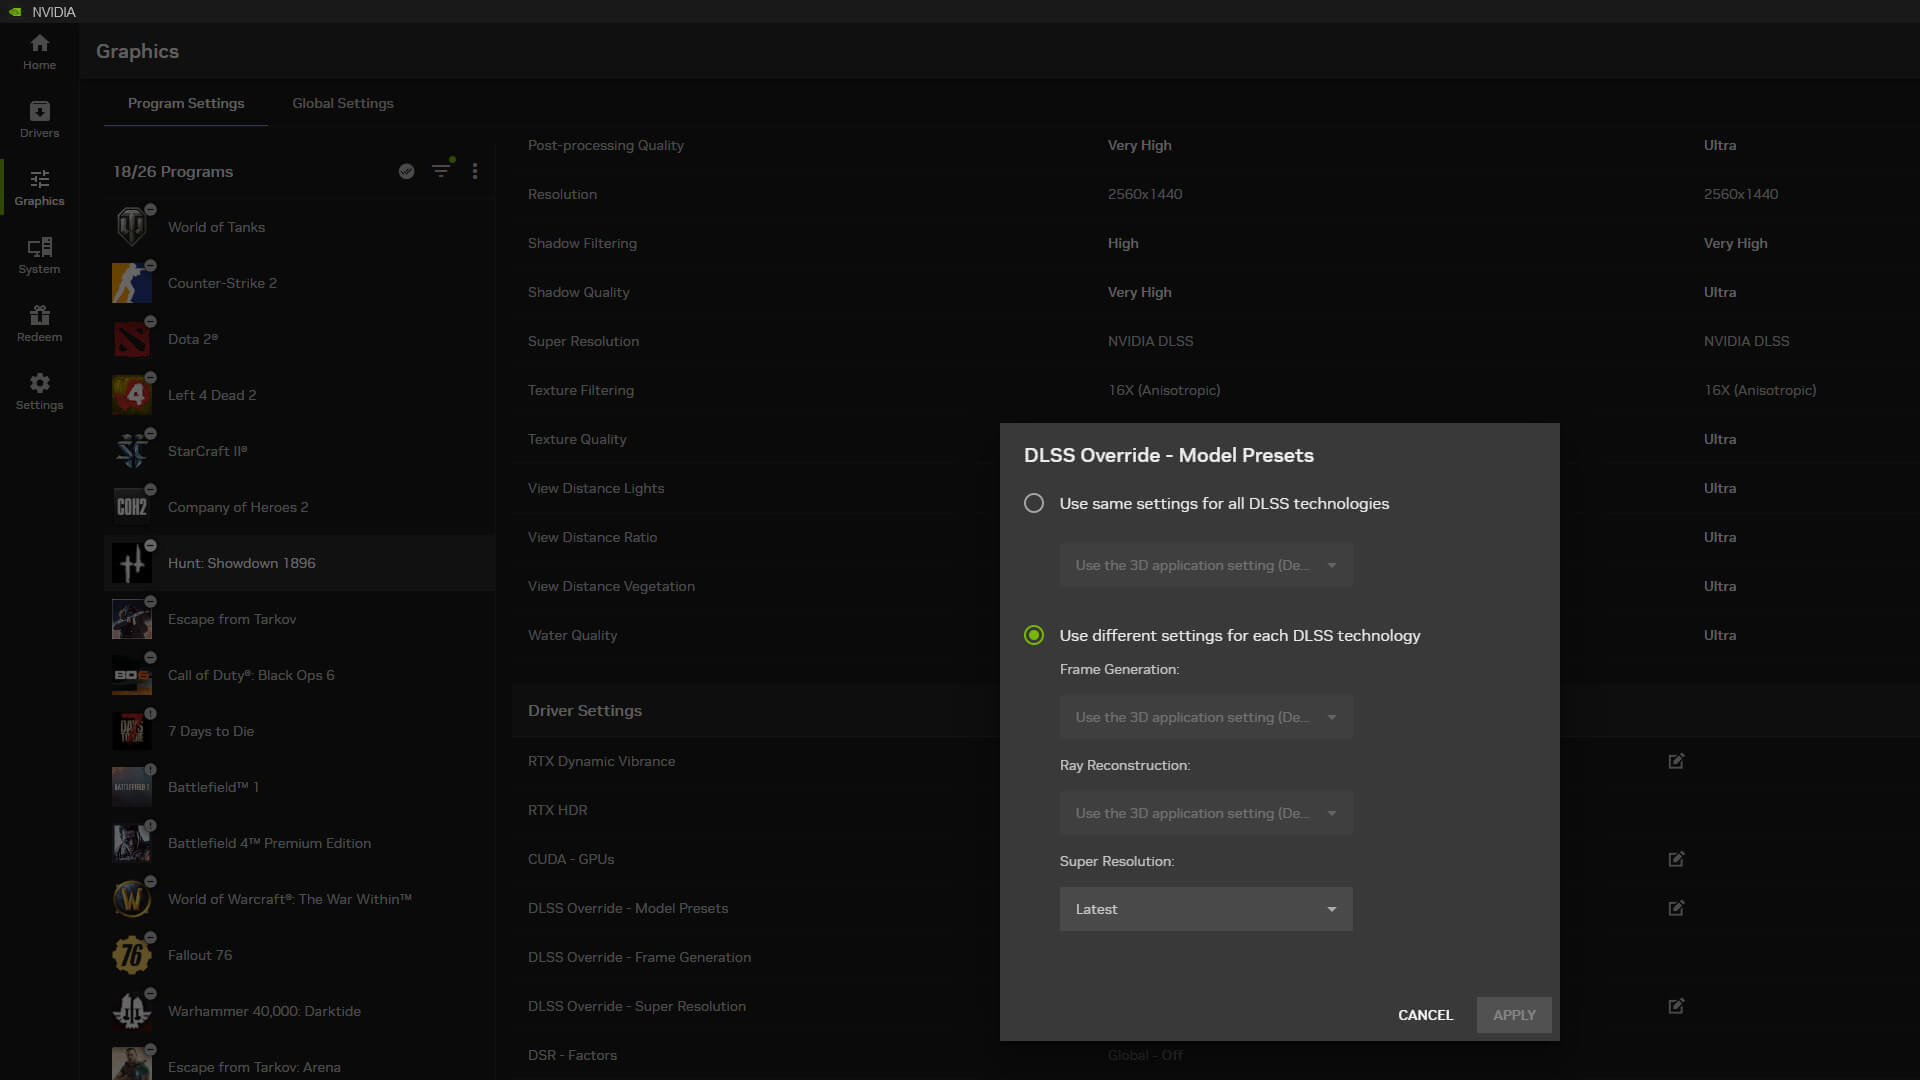Click edit icon for RTX Dynamic Vibrance row
Image resolution: width=1920 pixels, height=1080 pixels.
pyautogui.click(x=1676, y=761)
